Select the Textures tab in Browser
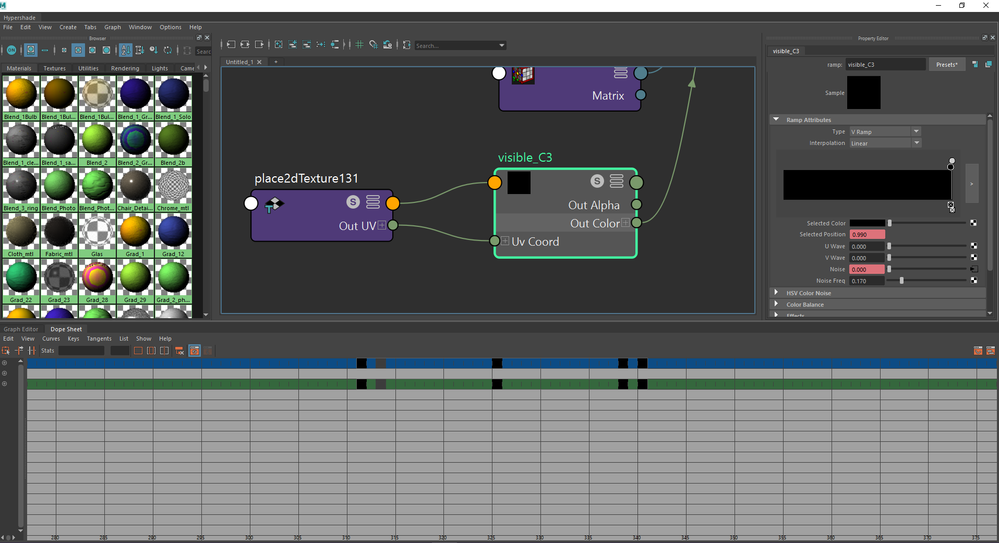 [54, 68]
